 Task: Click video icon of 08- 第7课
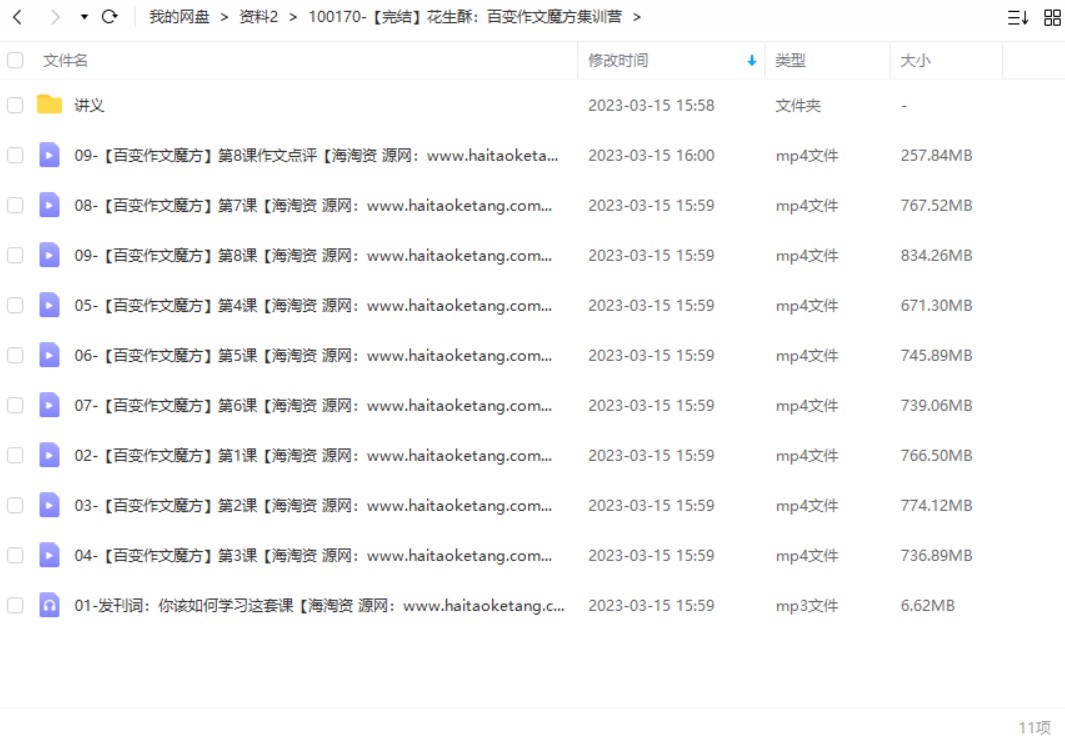49,205
